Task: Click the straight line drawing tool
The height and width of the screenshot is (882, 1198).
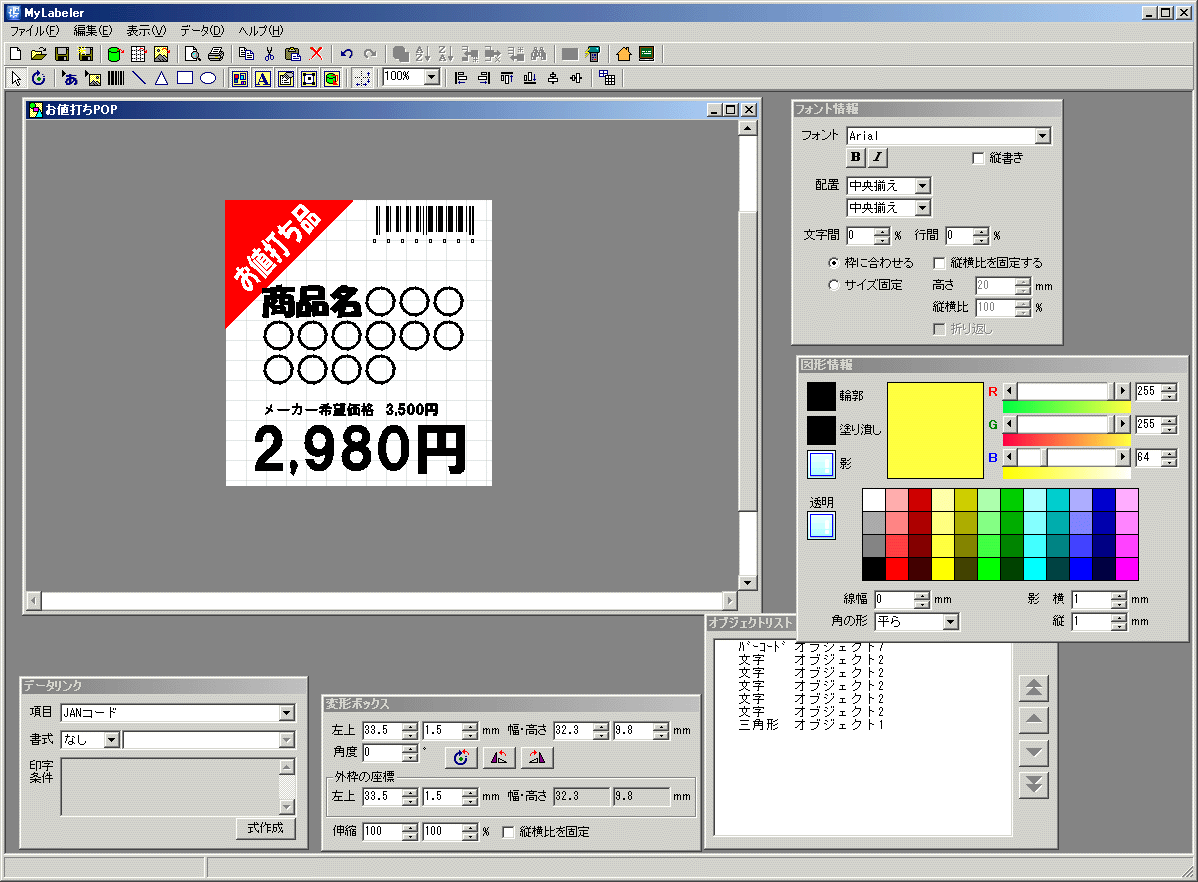Action: click(x=138, y=78)
